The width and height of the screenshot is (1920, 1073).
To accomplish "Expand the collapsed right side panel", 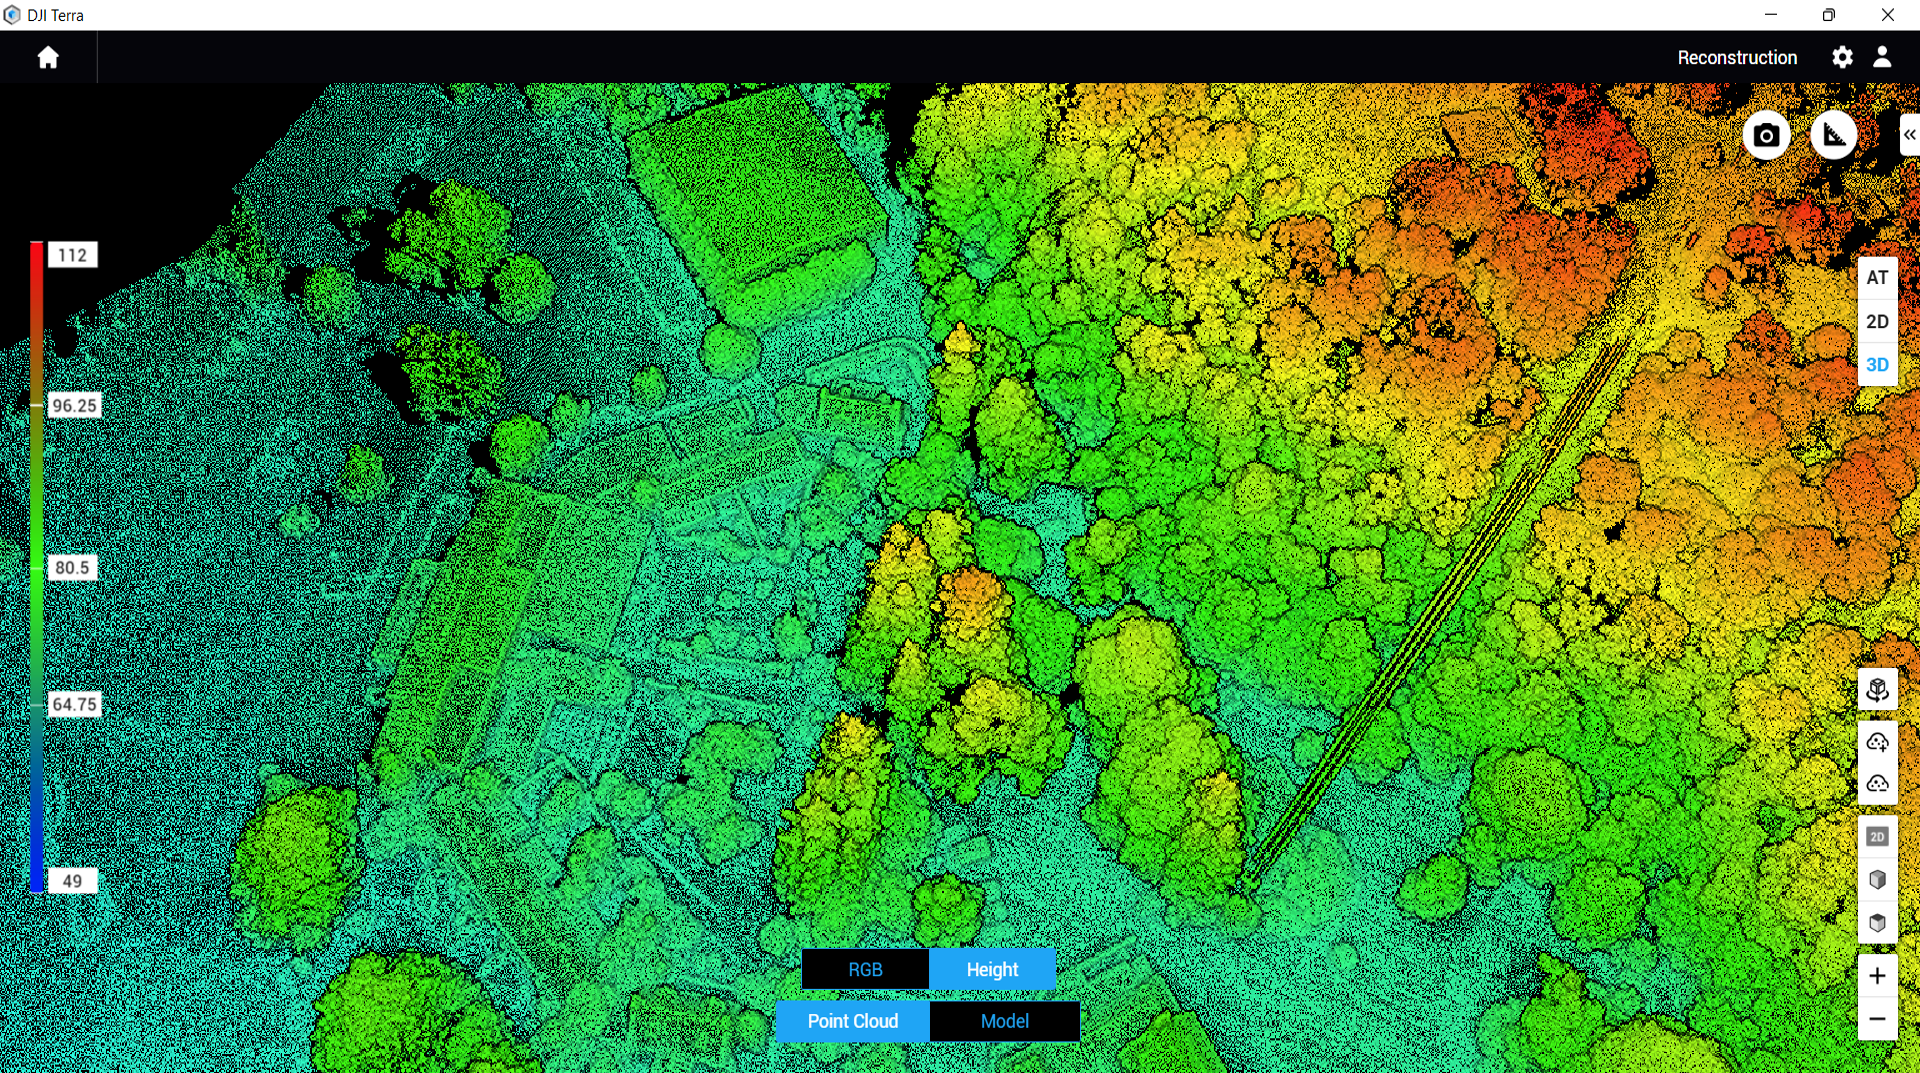I will pyautogui.click(x=1908, y=135).
